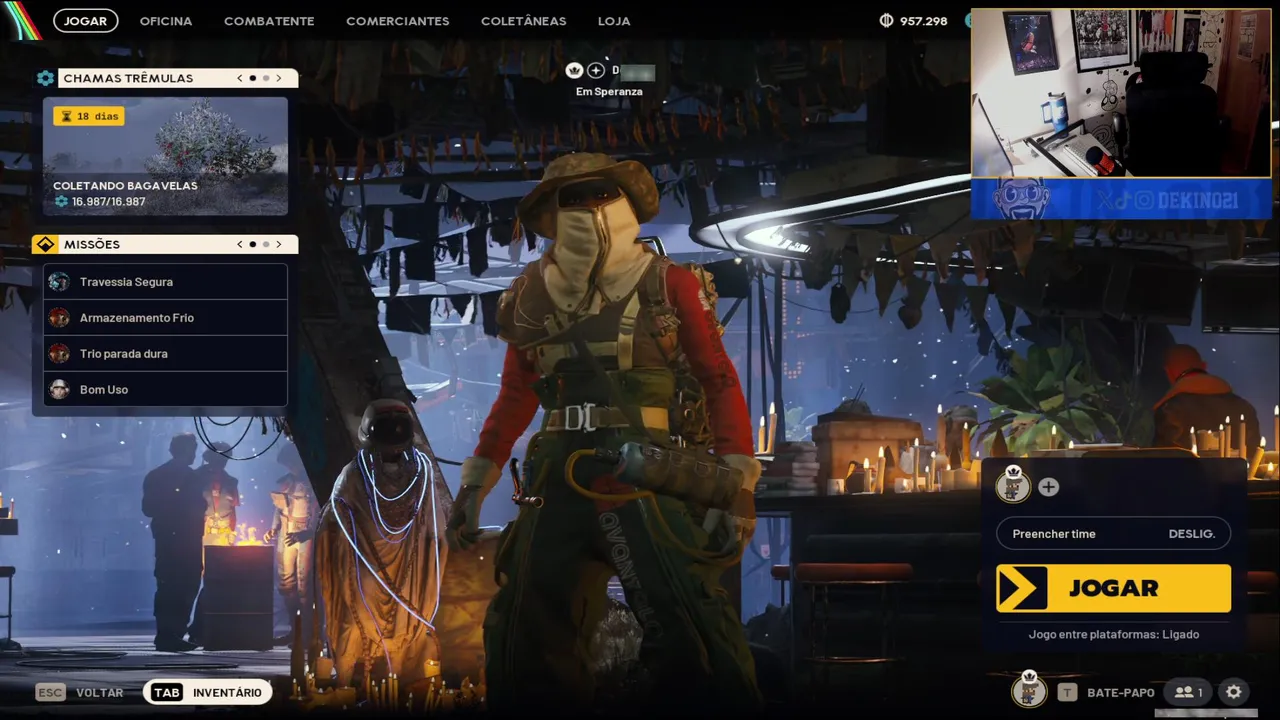The image size is (1280, 720).
Task: Click the squad leader avatar in party panel
Action: tap(1013, 485)
